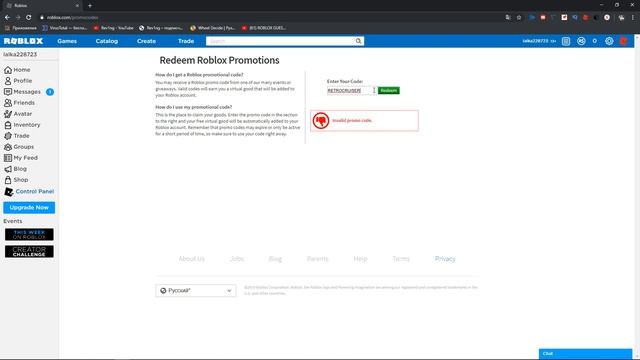Open Friends in the sidebar
Image resolution: width=640 pixels, height=360 pixels.
click(x=19, y=103)
